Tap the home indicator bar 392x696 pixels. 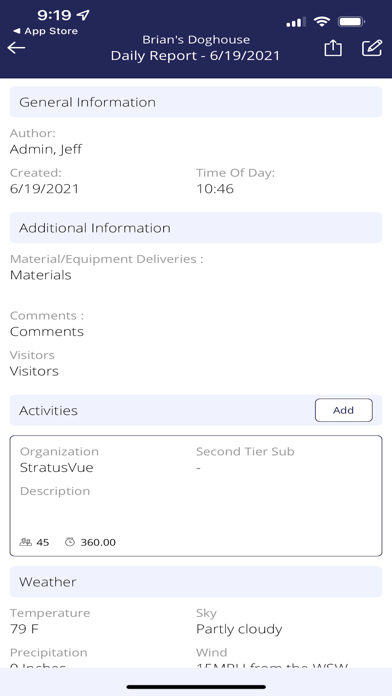pos(196,687)
